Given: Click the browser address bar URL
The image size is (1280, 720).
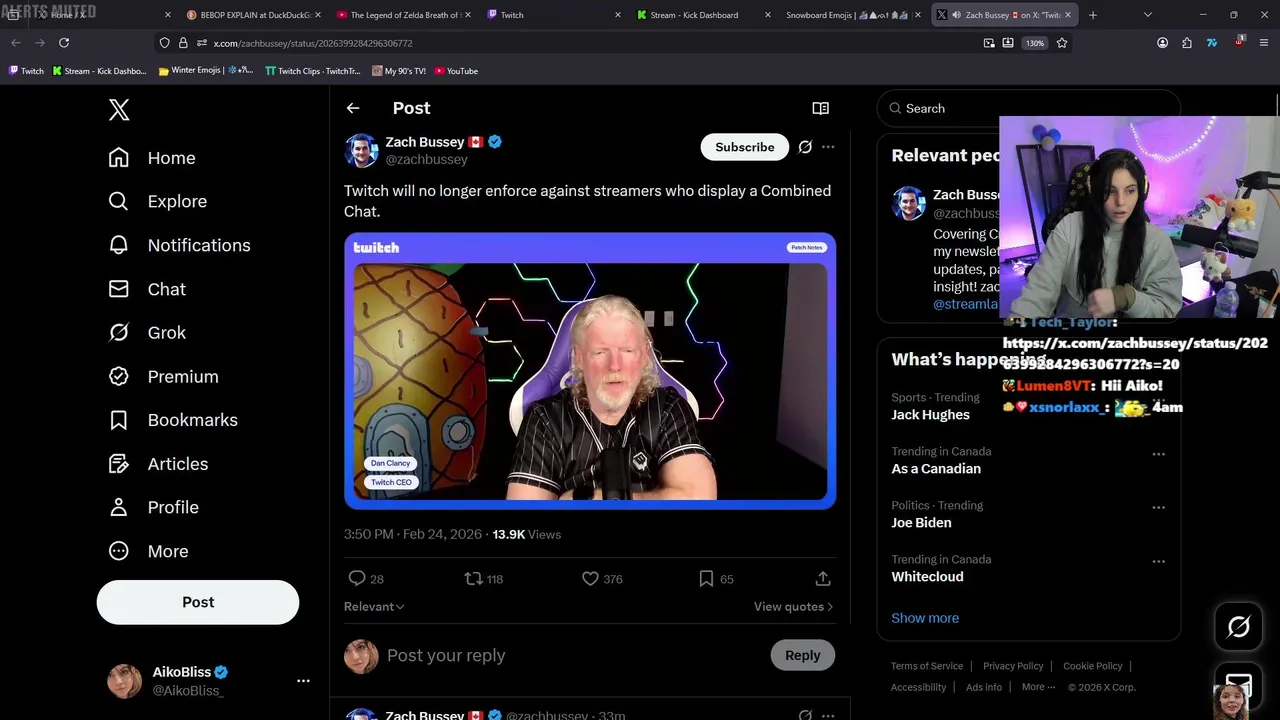Looking at the screenshot, I should 313,43.
